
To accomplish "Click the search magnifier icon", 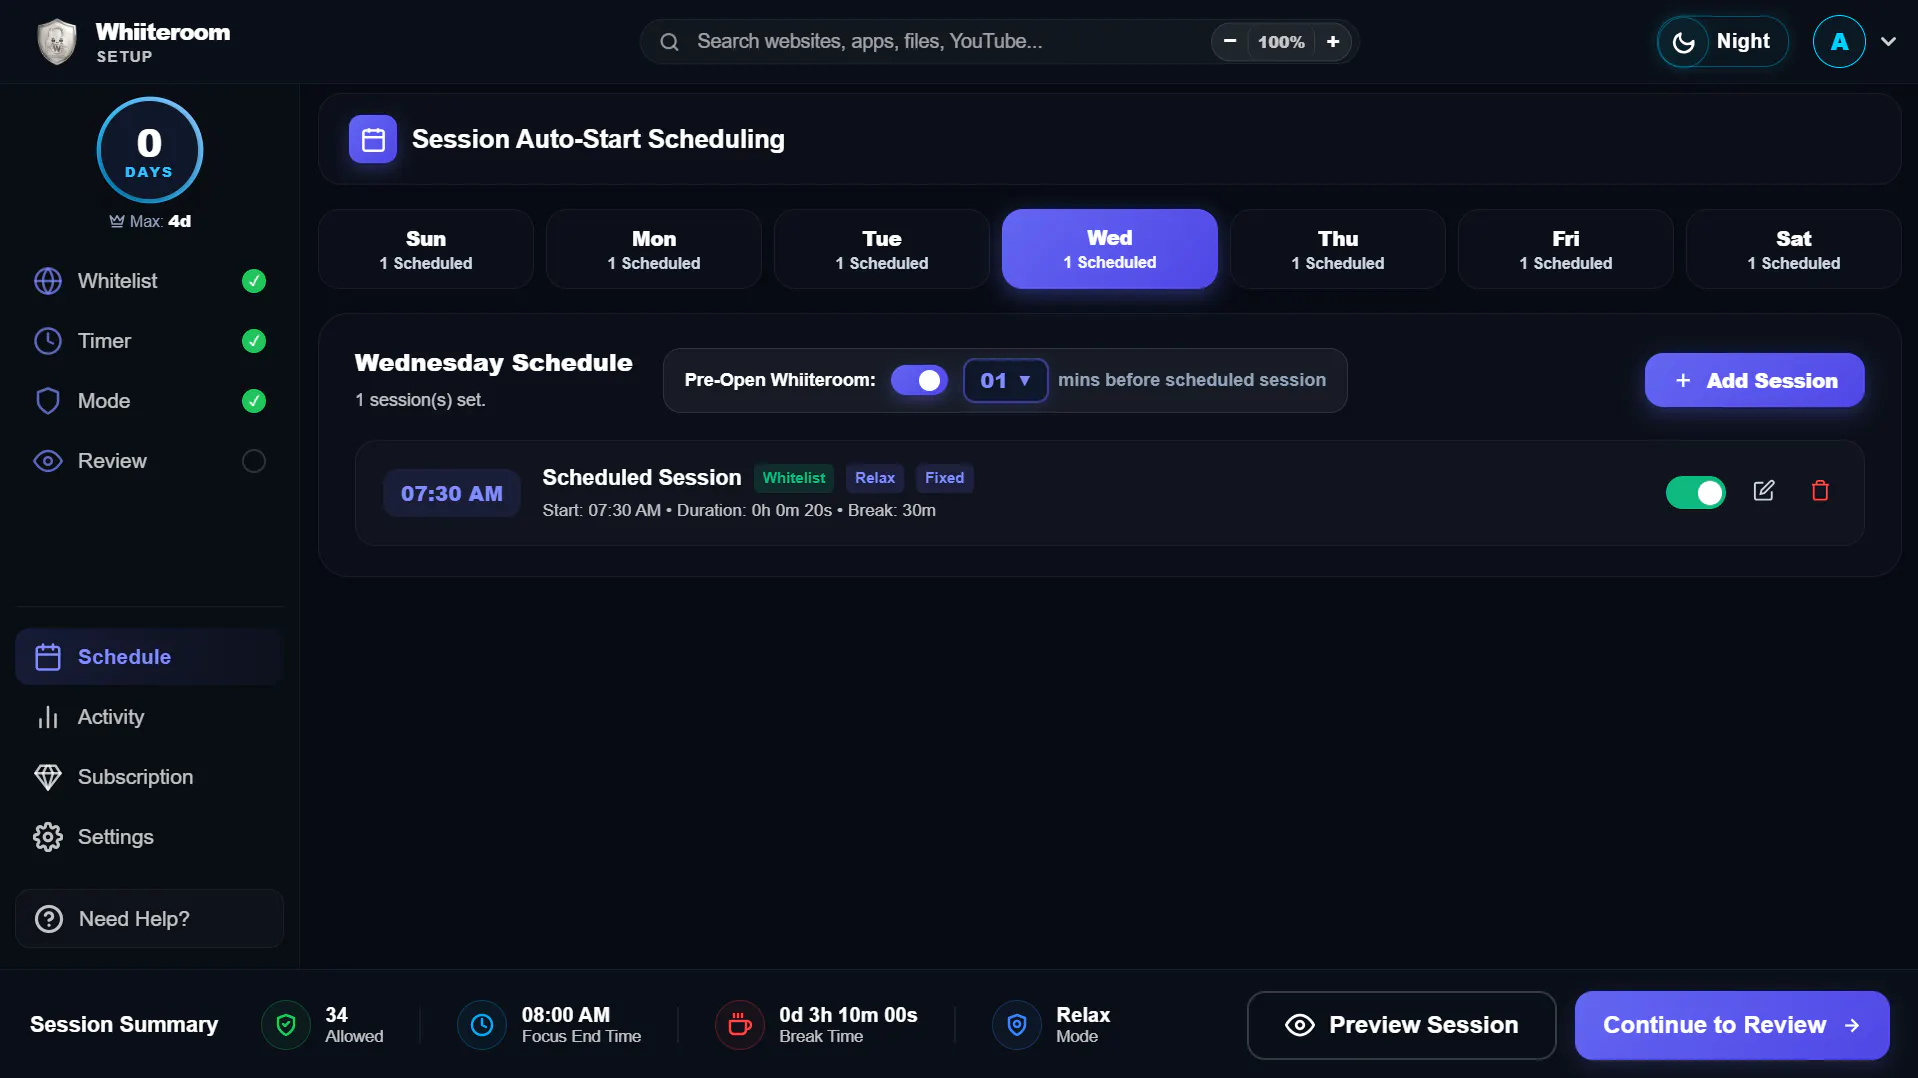I will (x=670, y=42).
